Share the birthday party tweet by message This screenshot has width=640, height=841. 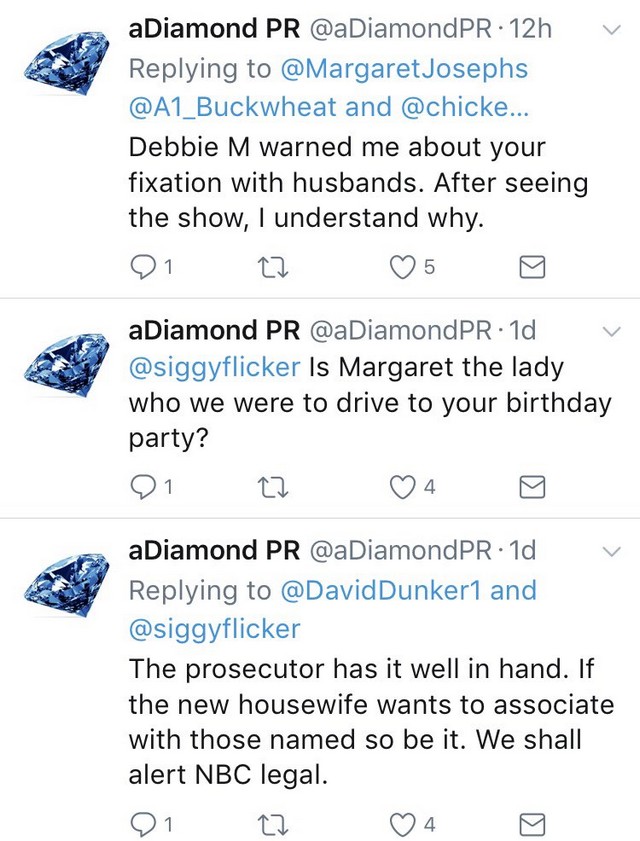534,487
